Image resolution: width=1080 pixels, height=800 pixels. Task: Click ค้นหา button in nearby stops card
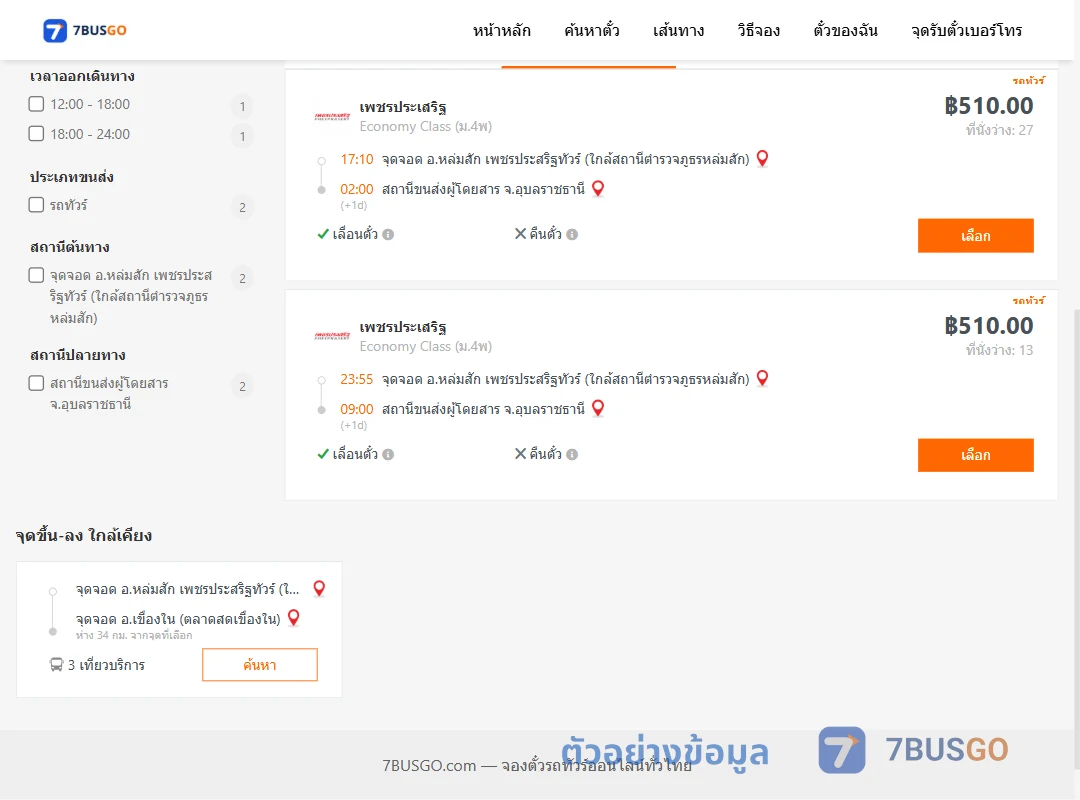(260, 665)
